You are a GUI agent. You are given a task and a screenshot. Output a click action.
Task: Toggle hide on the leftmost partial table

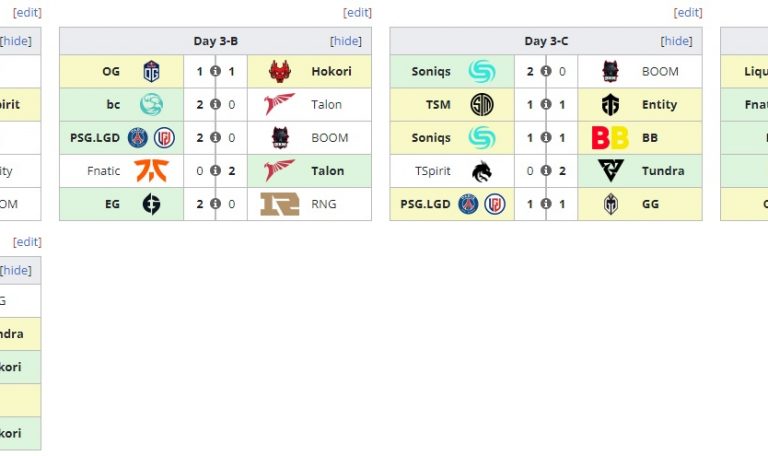pos(16,41)
